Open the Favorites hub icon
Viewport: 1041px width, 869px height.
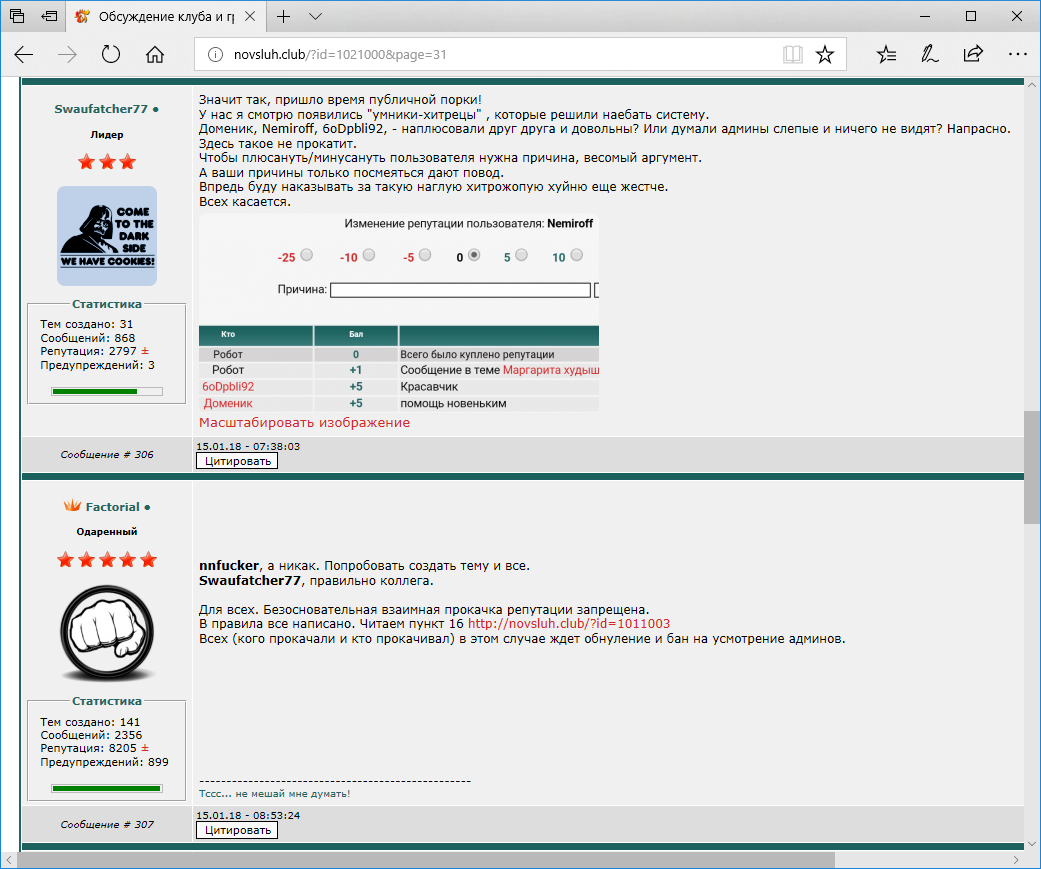886,54
